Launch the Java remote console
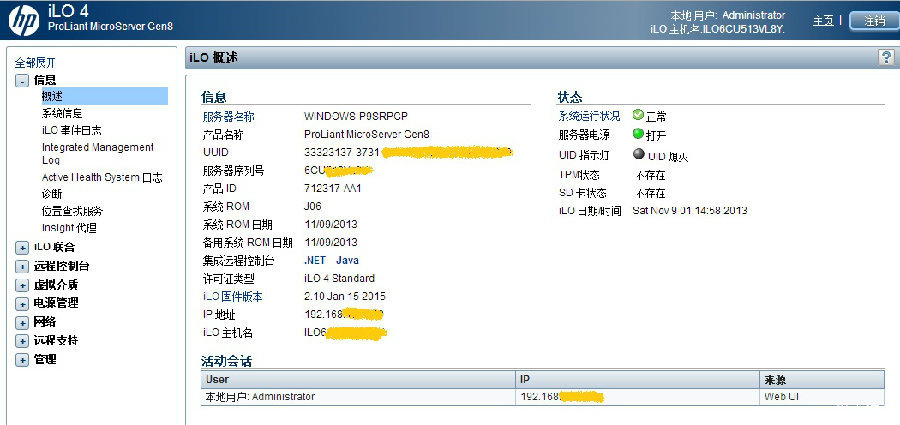Screen dimensions: 900x425 (x=347, y=260)
